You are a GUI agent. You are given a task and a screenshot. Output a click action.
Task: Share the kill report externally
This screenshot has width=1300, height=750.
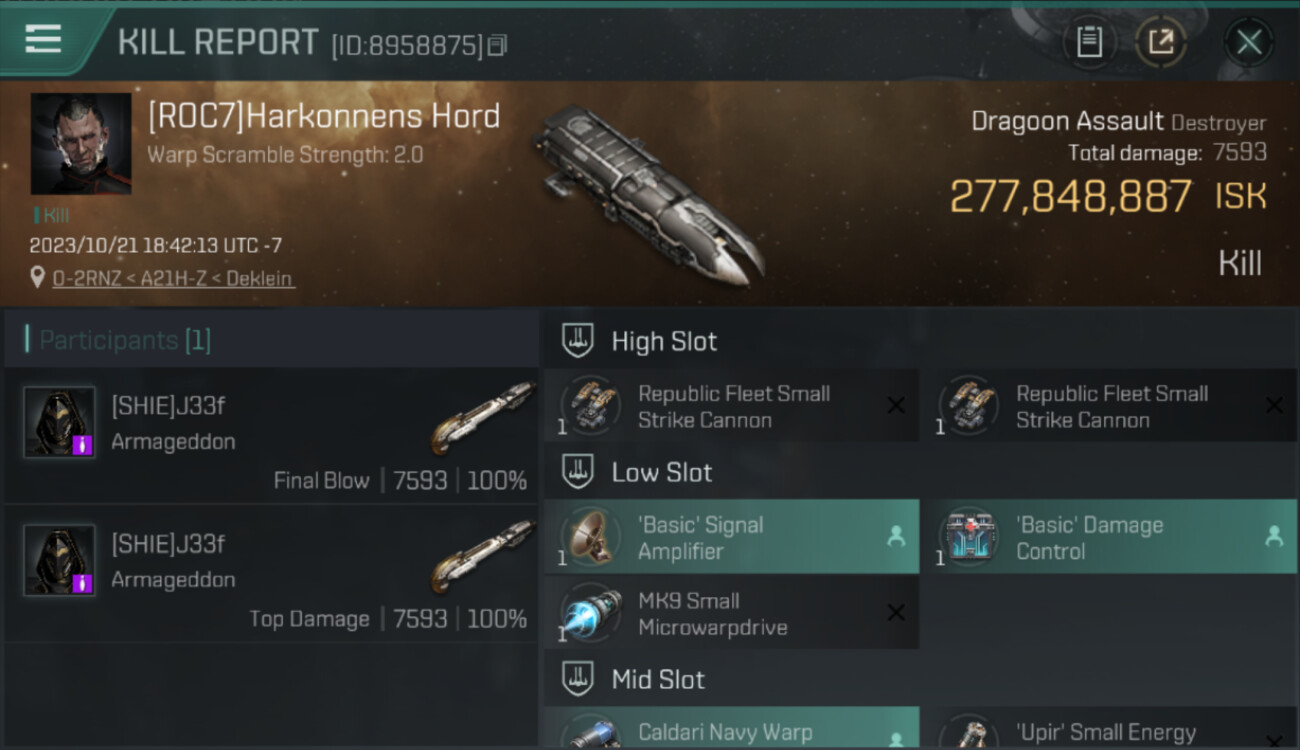click(1160, 42)
